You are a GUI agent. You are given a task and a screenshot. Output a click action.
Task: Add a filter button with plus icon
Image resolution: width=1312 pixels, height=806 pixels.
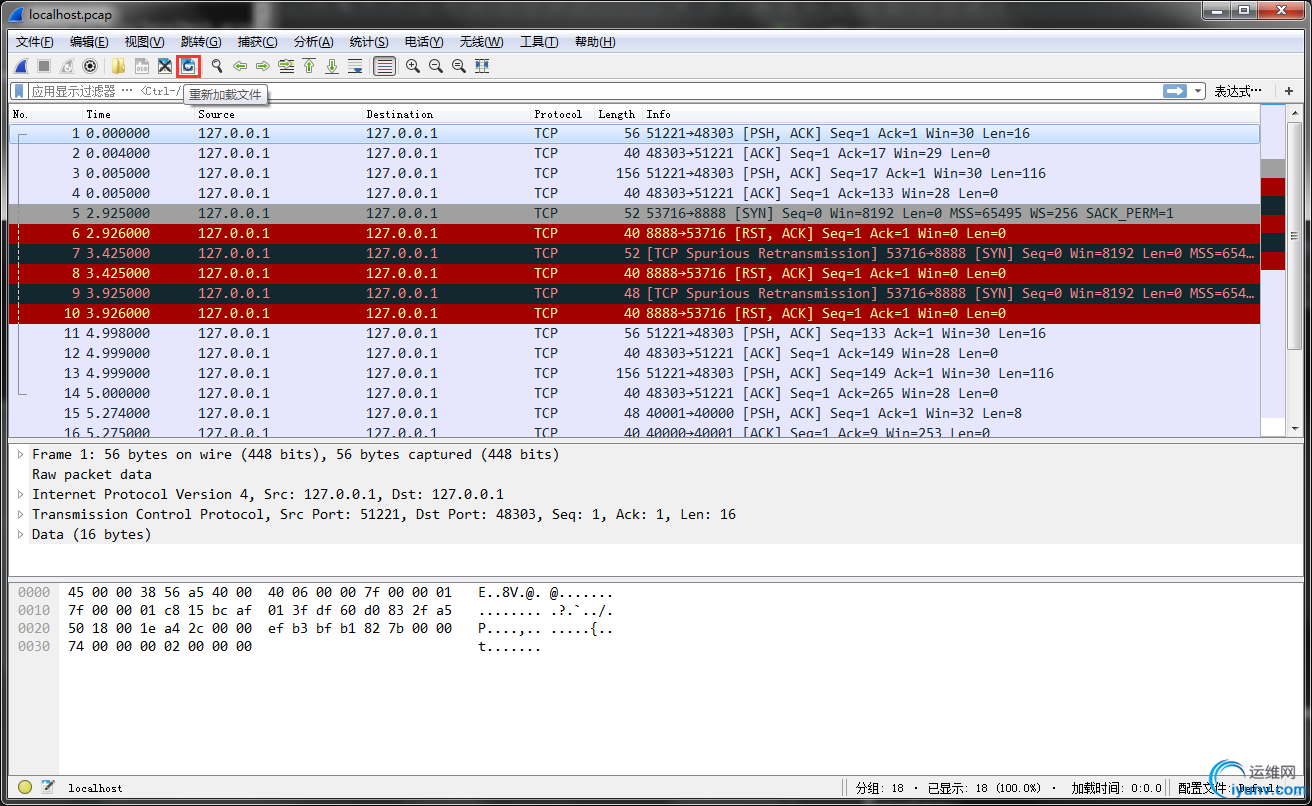tap(1289, 91)
